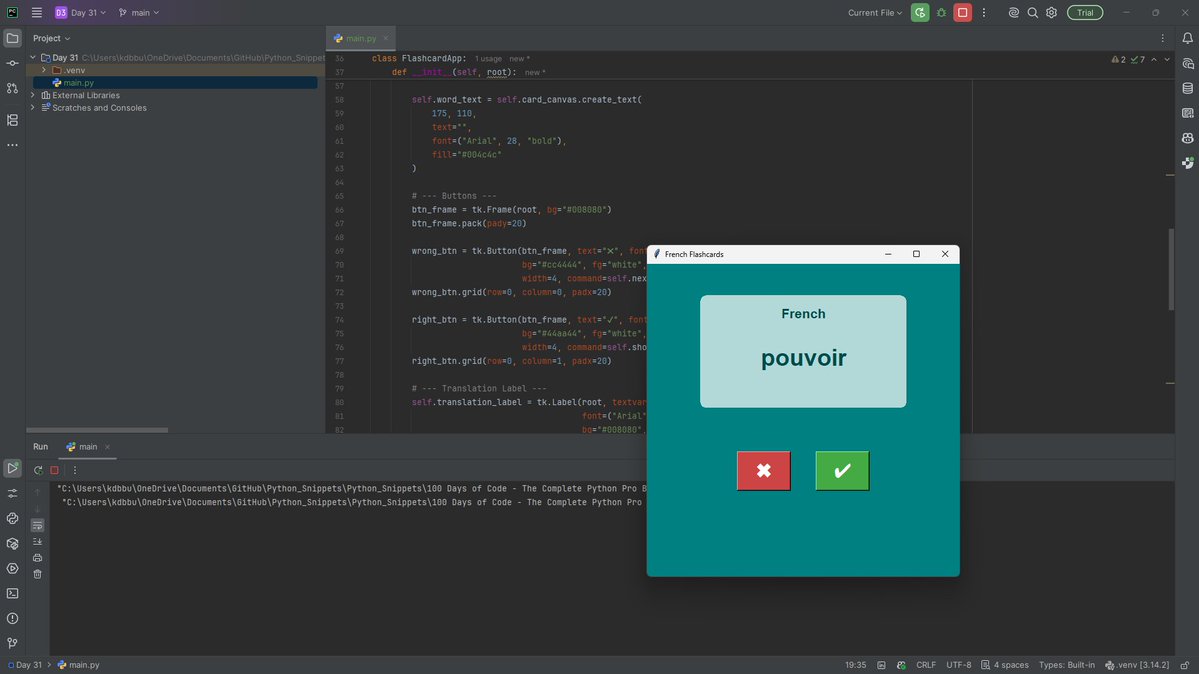Click the 4 spaces indent status
The width and height of the screenshot is (1199, 674).
(1005, 665)
